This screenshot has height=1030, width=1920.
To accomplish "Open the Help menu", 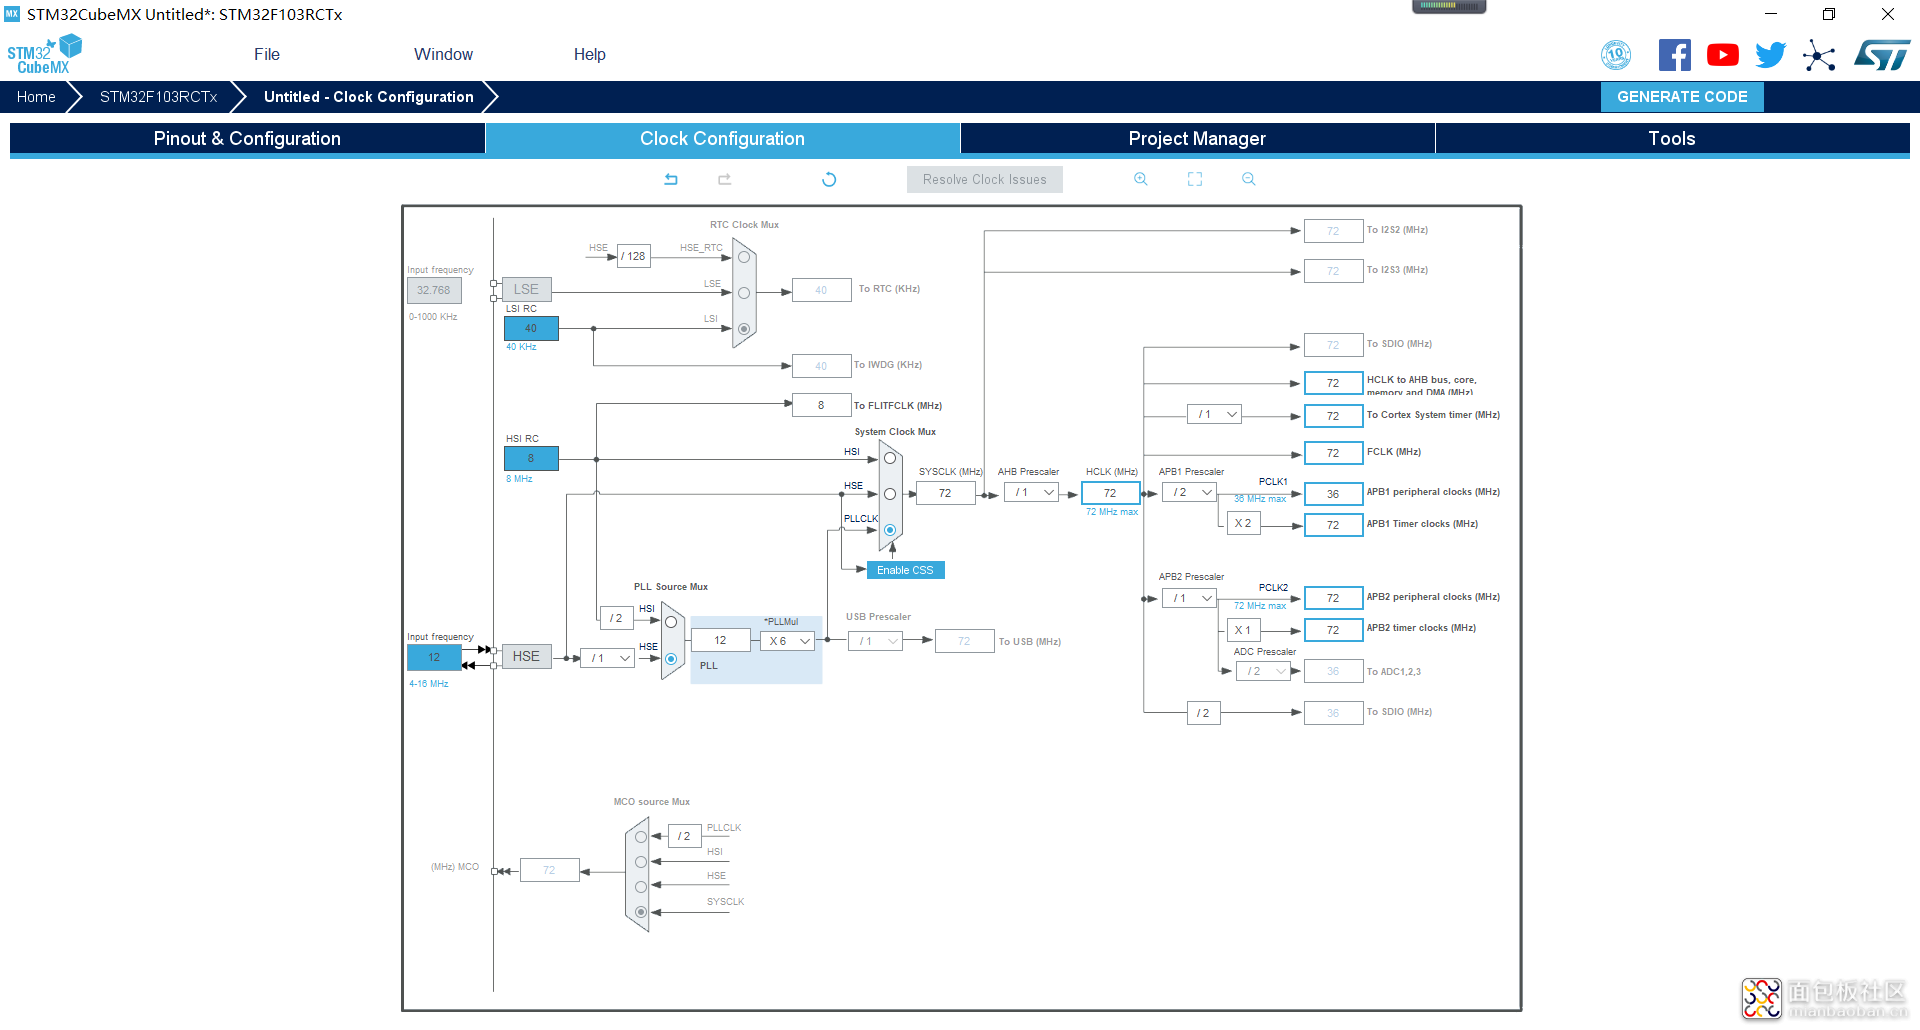I will (x=590, y=54).
